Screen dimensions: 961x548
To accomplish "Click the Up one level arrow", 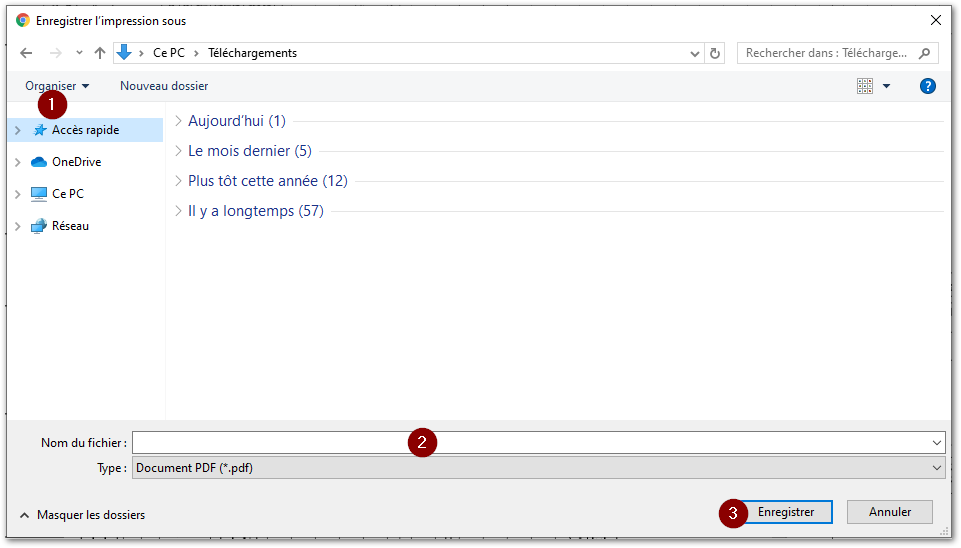I will pos(100,53).
